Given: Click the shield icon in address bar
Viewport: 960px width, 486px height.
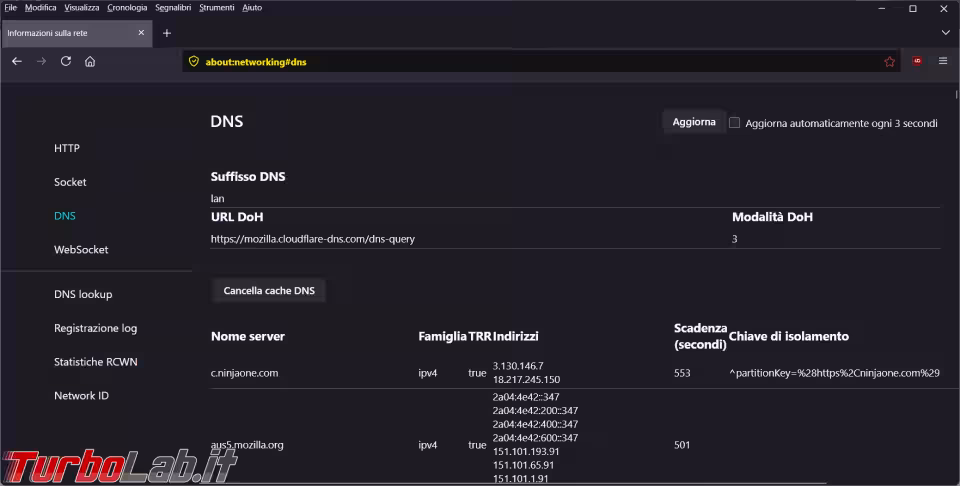Looking at the screenshot, I should 194,61.
